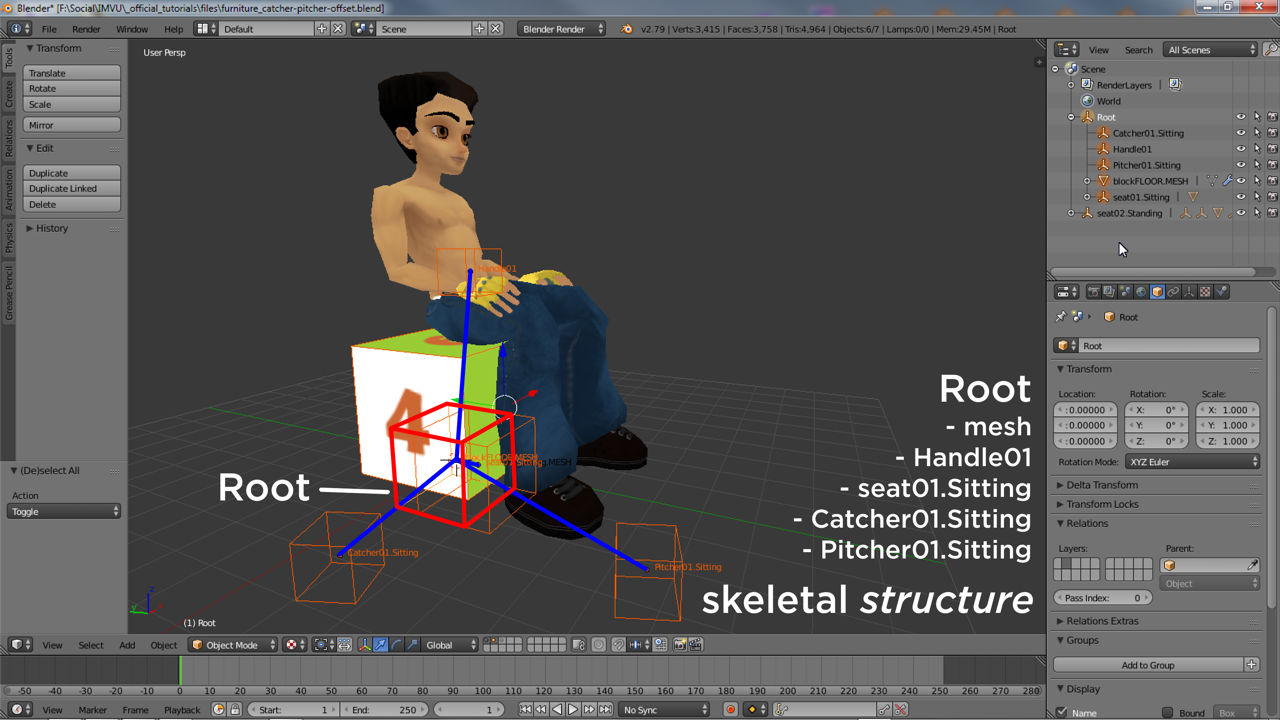Viewport: 1280px width, 720px height.
Task: Click the delete keyframes crossed key icon
Action: pos(902,710)
